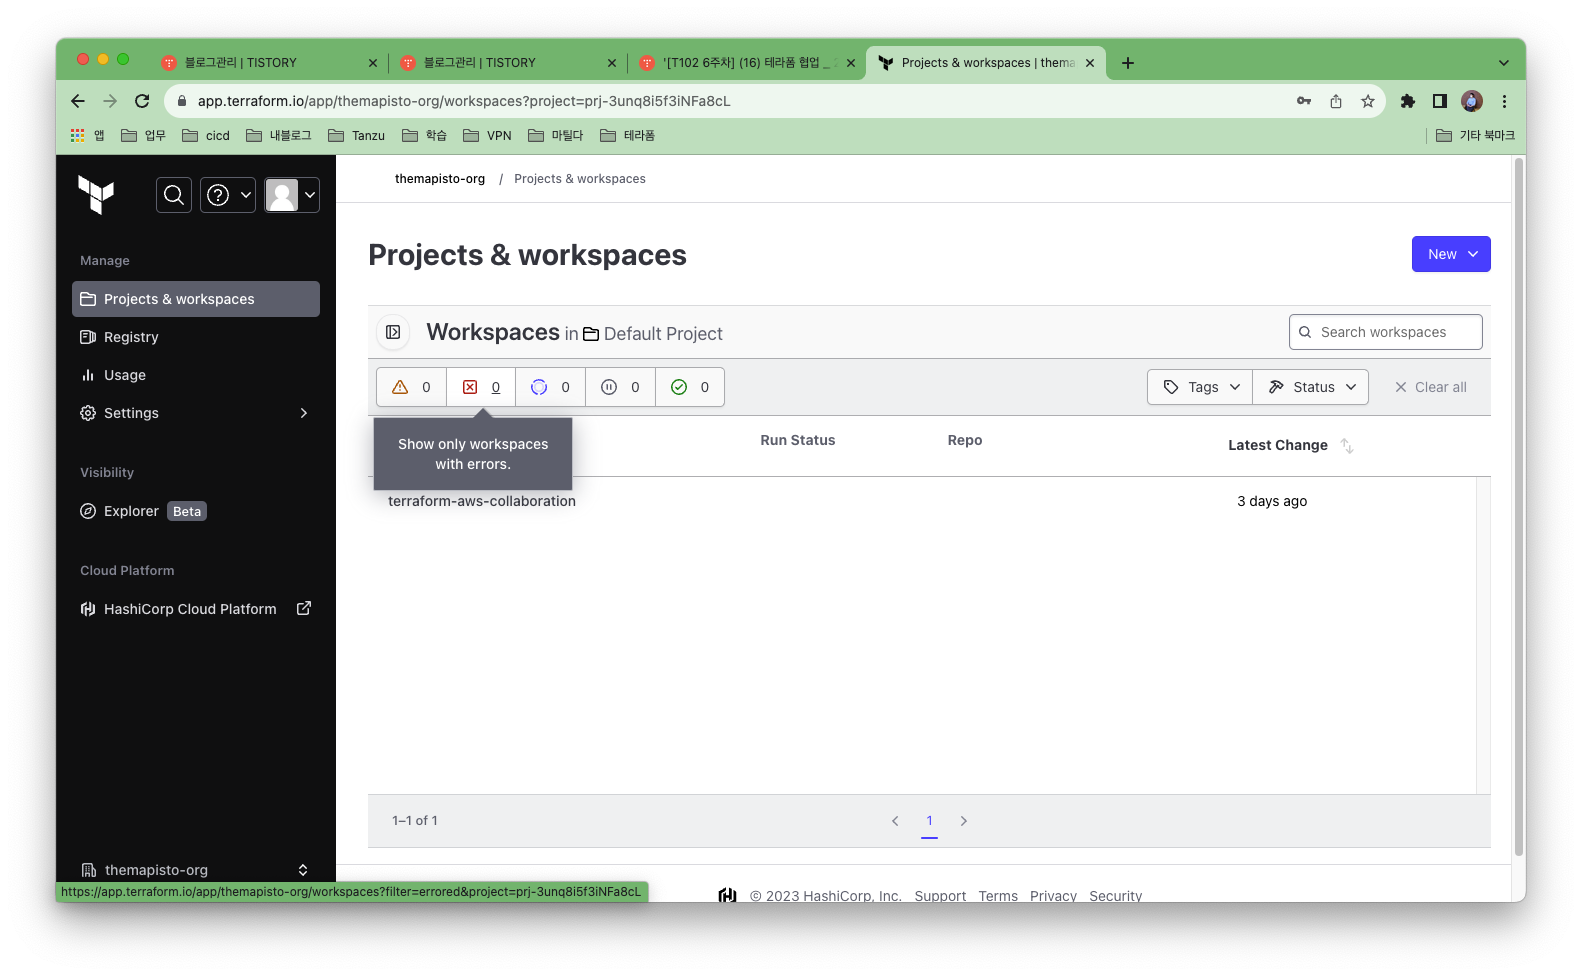Viewport: 1582px width, 976px height.
Task: Switch organization using themapisto-org selector
Action: [196, 870]
